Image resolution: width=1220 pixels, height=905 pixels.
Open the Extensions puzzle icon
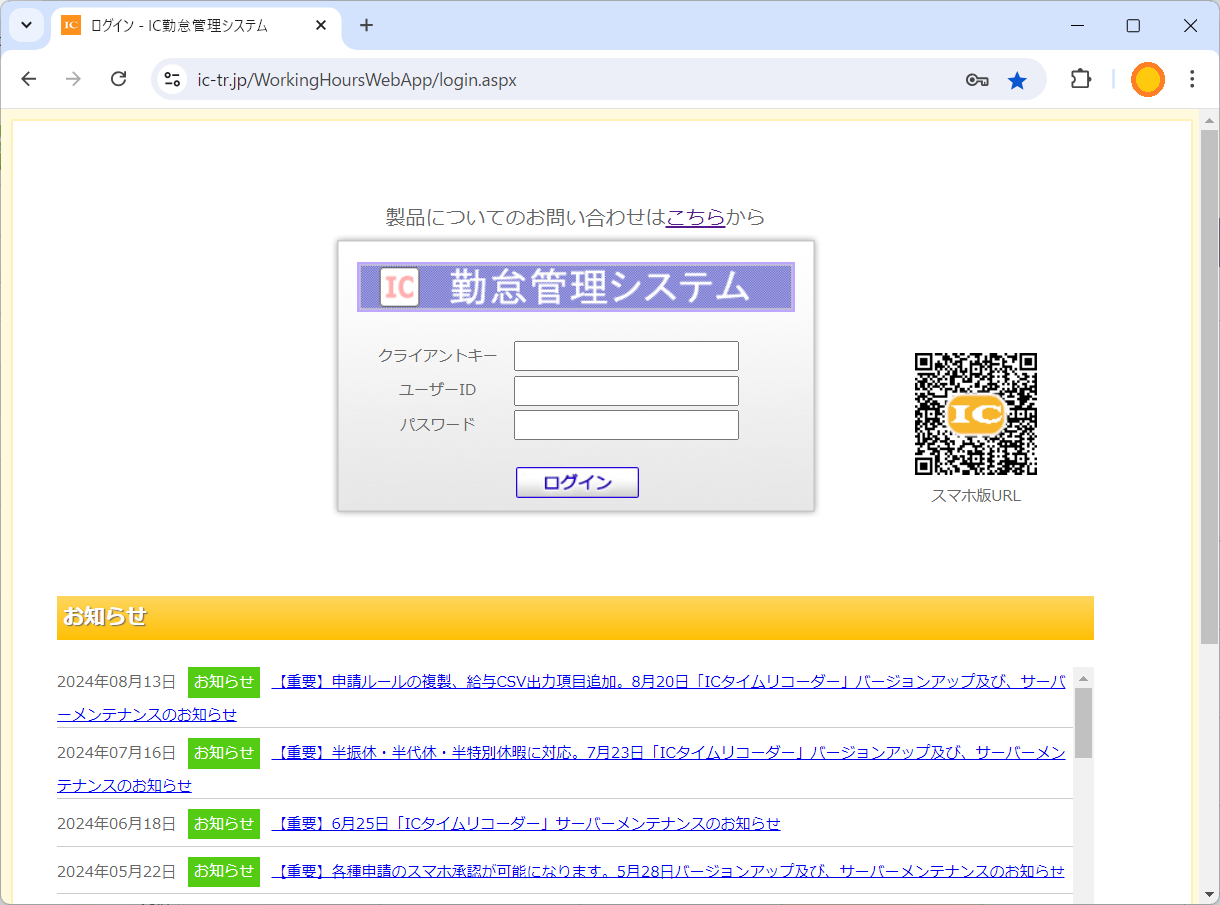click(1081, 79)
